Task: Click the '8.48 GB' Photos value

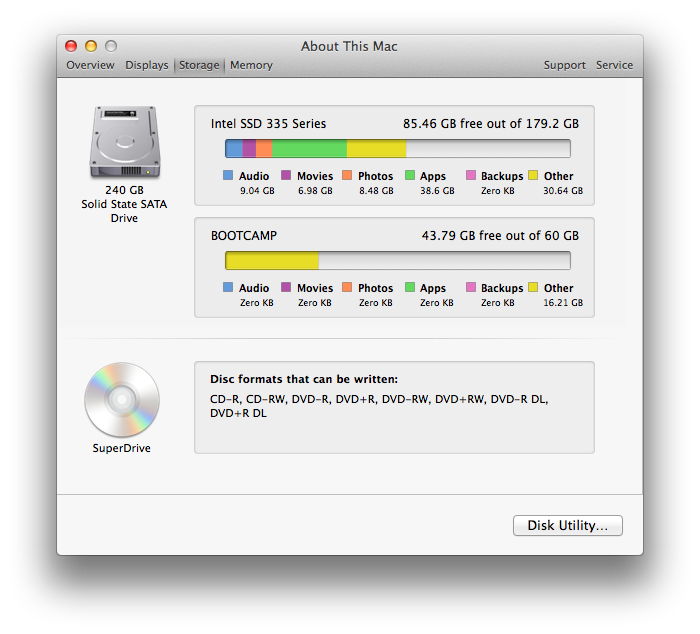Action: [x=376, y=191]
